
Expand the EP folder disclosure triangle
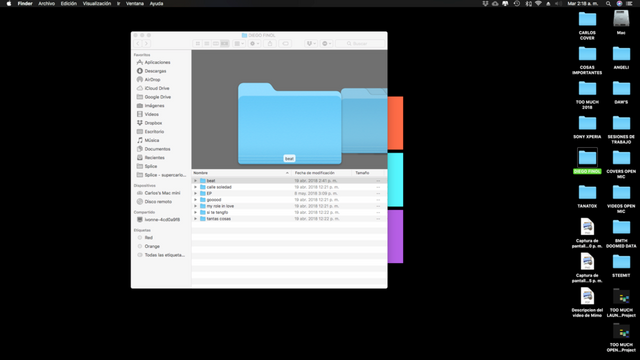196,193
